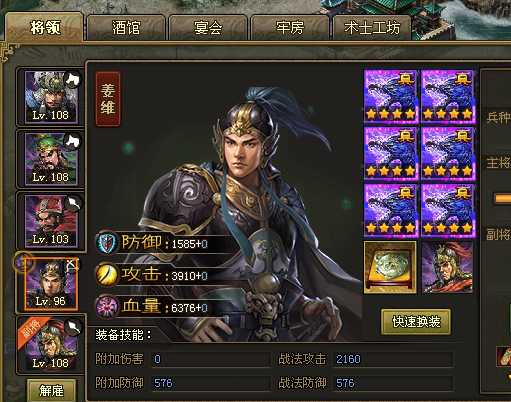This screenshot has width=511, height=402.
Task: Switch to the 术士工坊 tab
Action: [372, 28]
